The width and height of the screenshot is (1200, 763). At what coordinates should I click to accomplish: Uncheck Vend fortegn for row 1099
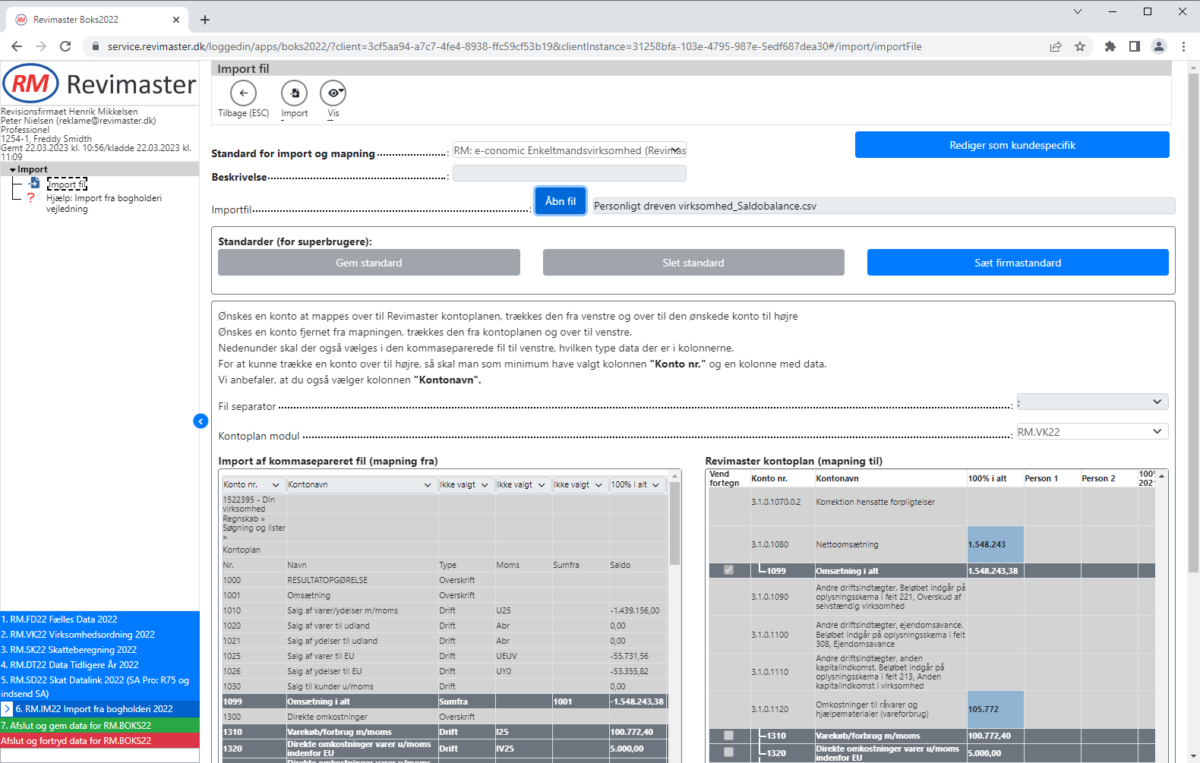click(728, 570)
